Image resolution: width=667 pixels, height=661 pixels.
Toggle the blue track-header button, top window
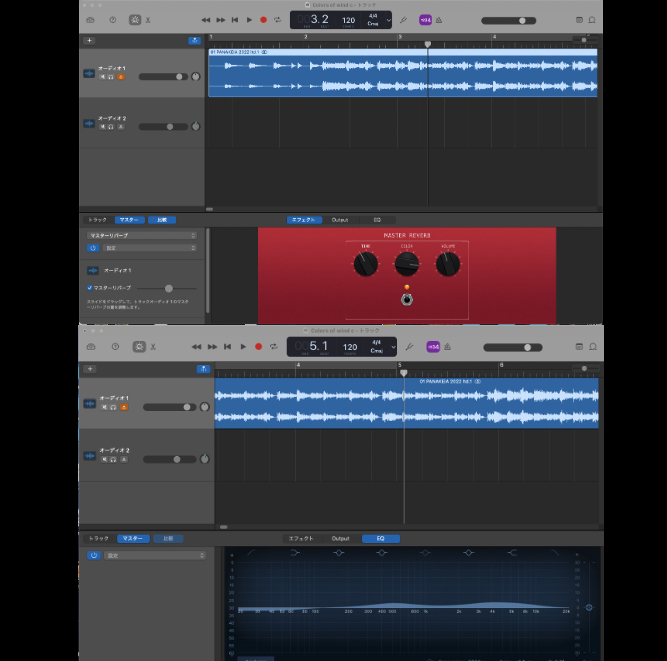pos(194,40)
